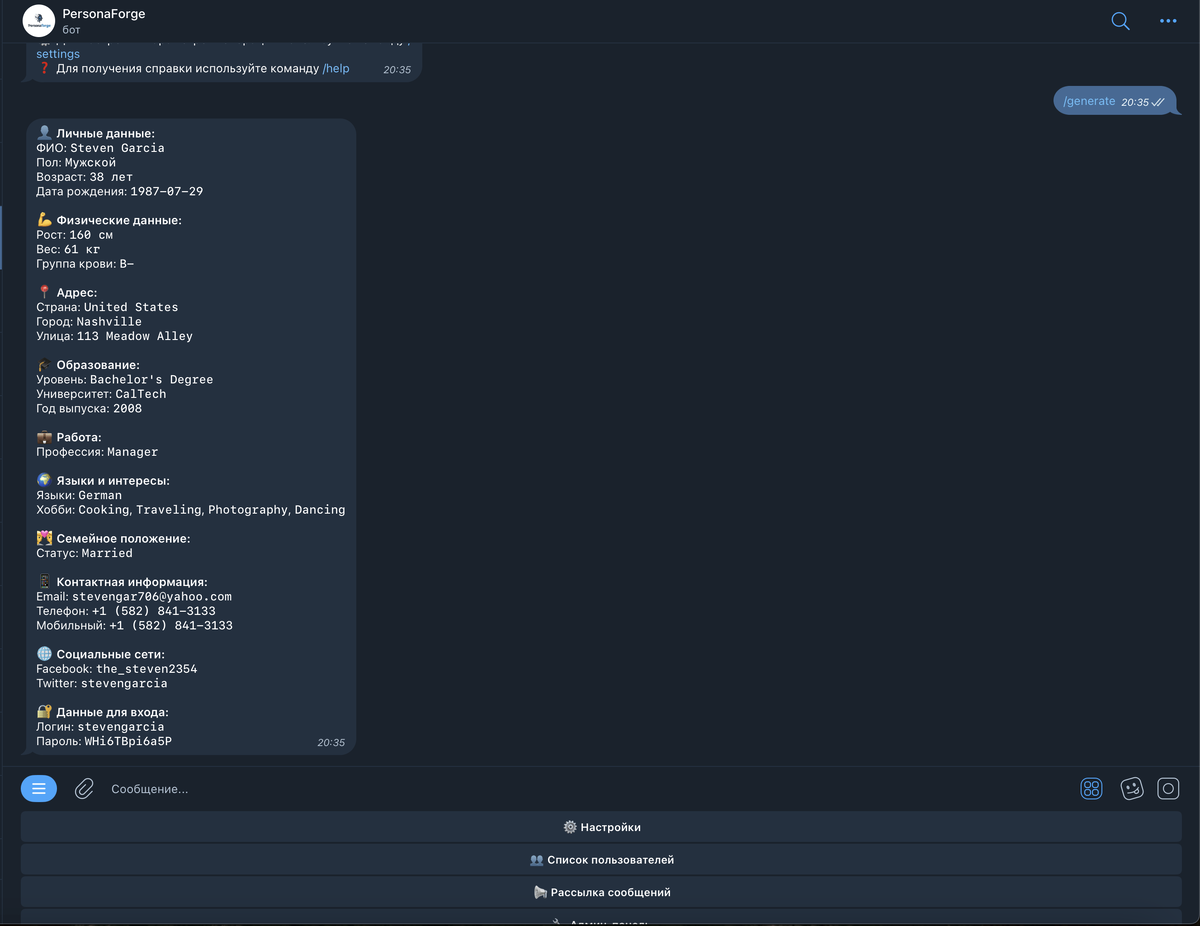Viewport: 1200px width, 926px height.
Task: Click Телефон number +1 (582) 841-3133
Action: point(153,611)
